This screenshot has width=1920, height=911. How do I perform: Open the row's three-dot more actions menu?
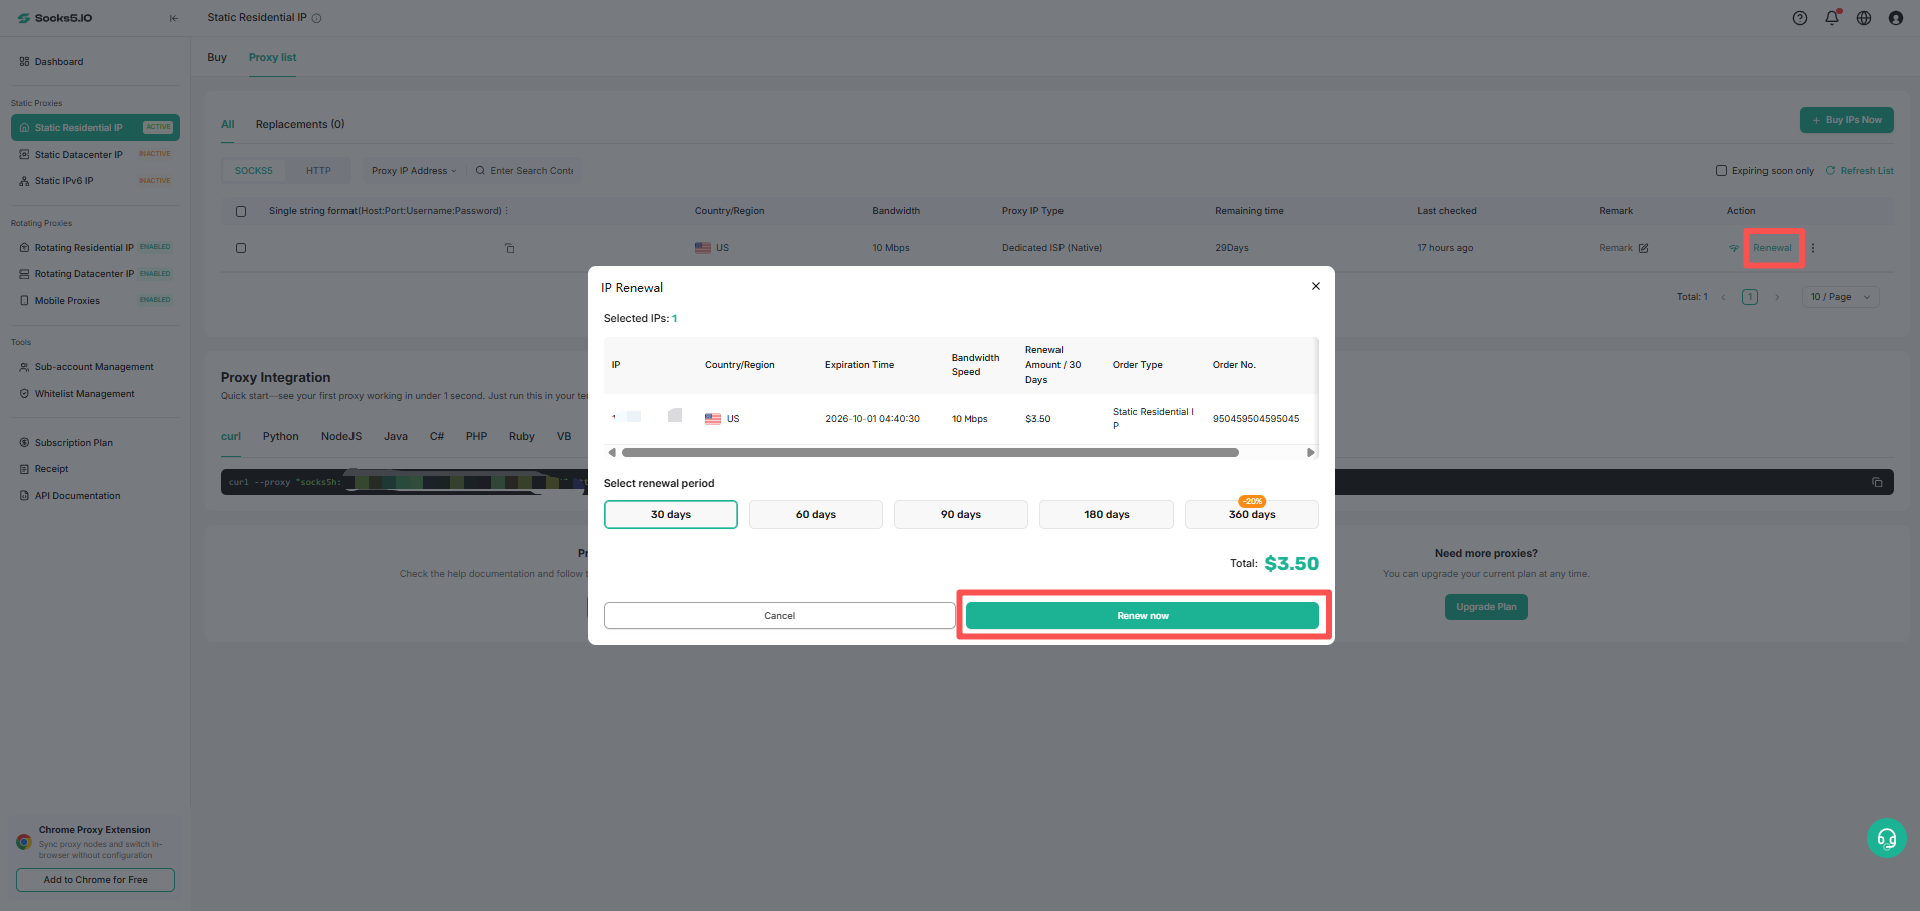tap(1812, 248)
